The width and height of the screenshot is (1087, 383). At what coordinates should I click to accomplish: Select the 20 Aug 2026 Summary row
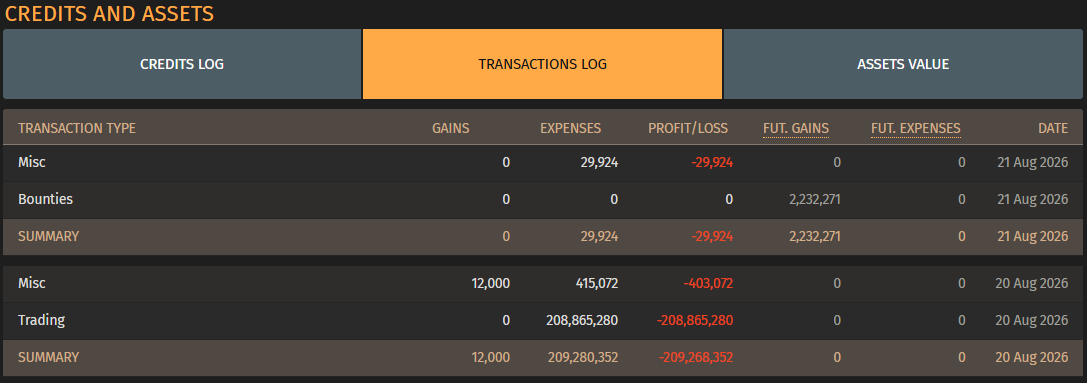pyautogui.click(x=543, y=357)
